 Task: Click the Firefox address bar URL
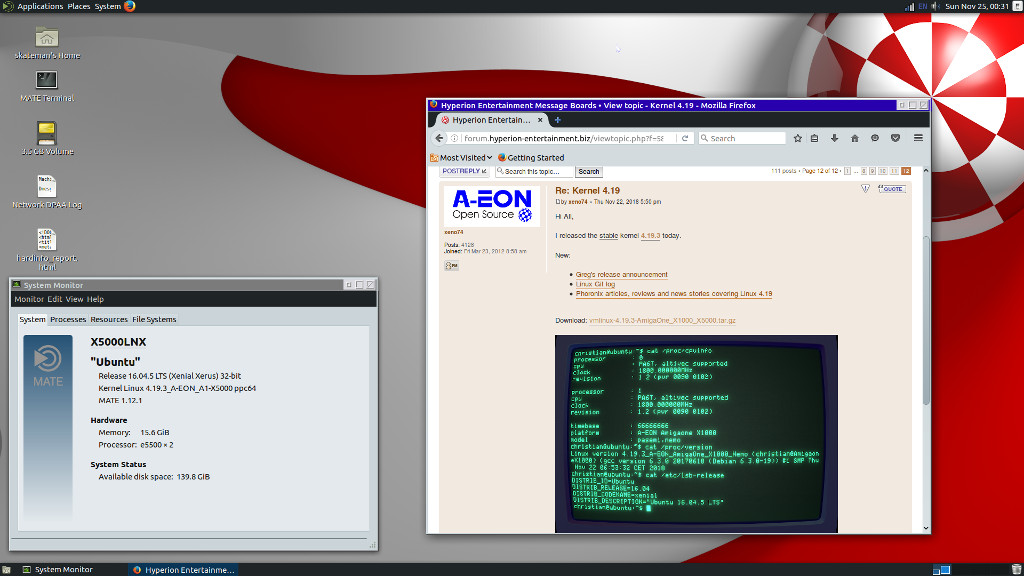[564, 138]
